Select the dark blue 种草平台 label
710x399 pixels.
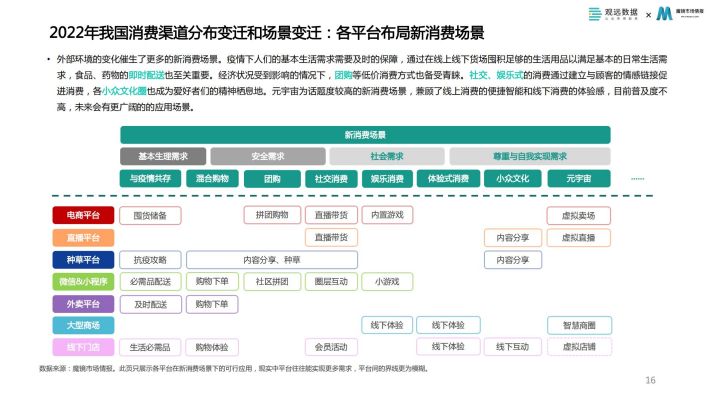click(83, 260)
